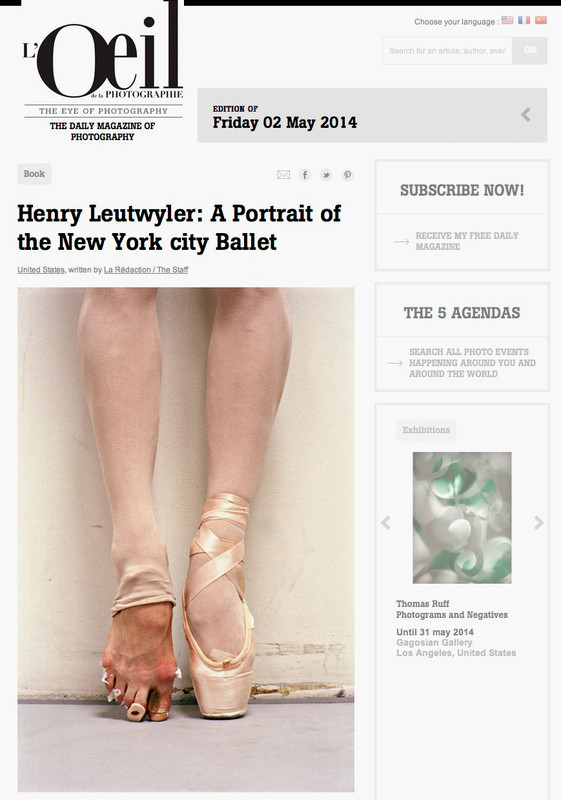Select the US flag language icon
Viewport: 561px width, 800px height.
pos(507,20)
